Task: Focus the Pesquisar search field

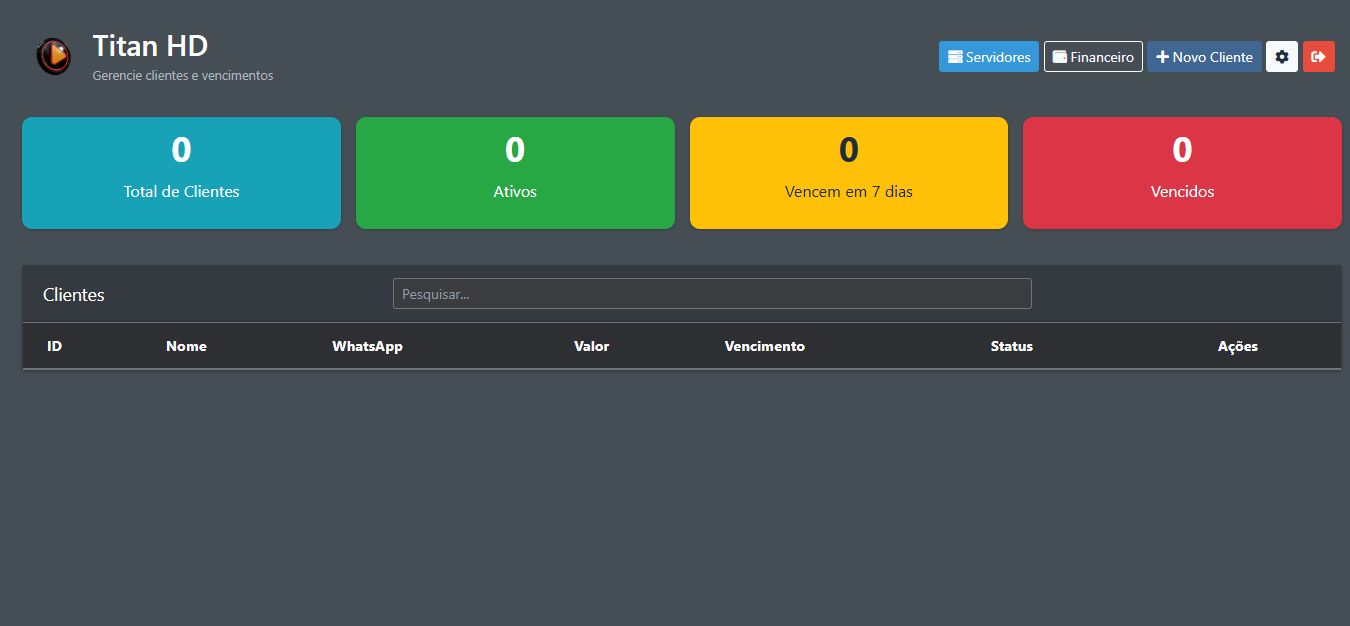Action: click(711, 294)
